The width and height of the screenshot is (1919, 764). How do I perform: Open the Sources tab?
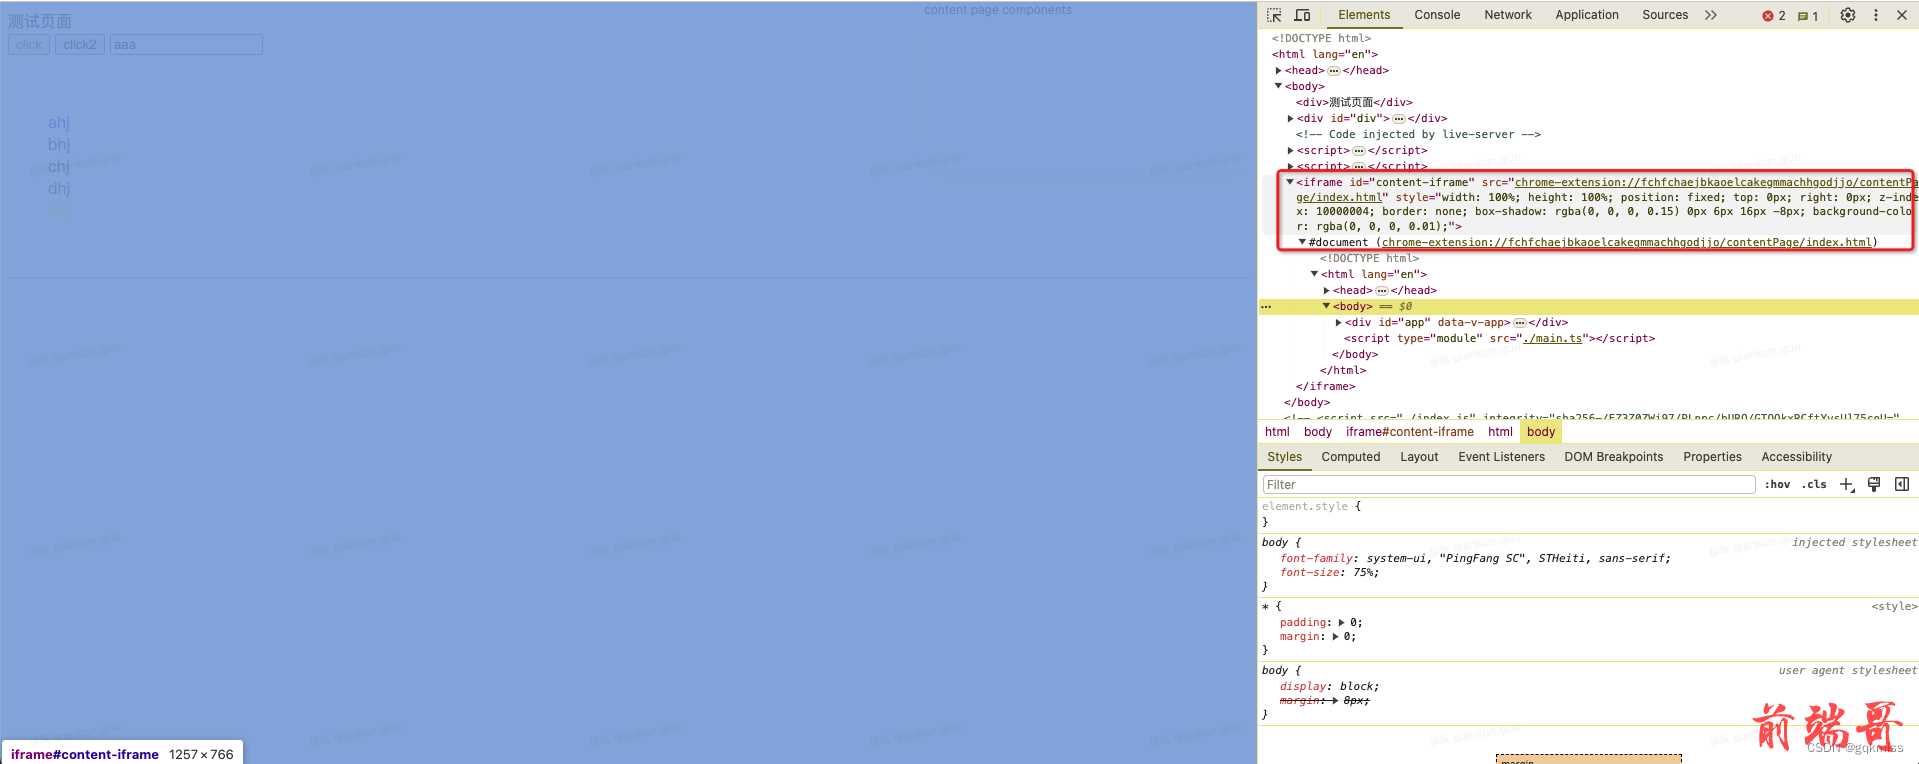[x=1665, y=15]
